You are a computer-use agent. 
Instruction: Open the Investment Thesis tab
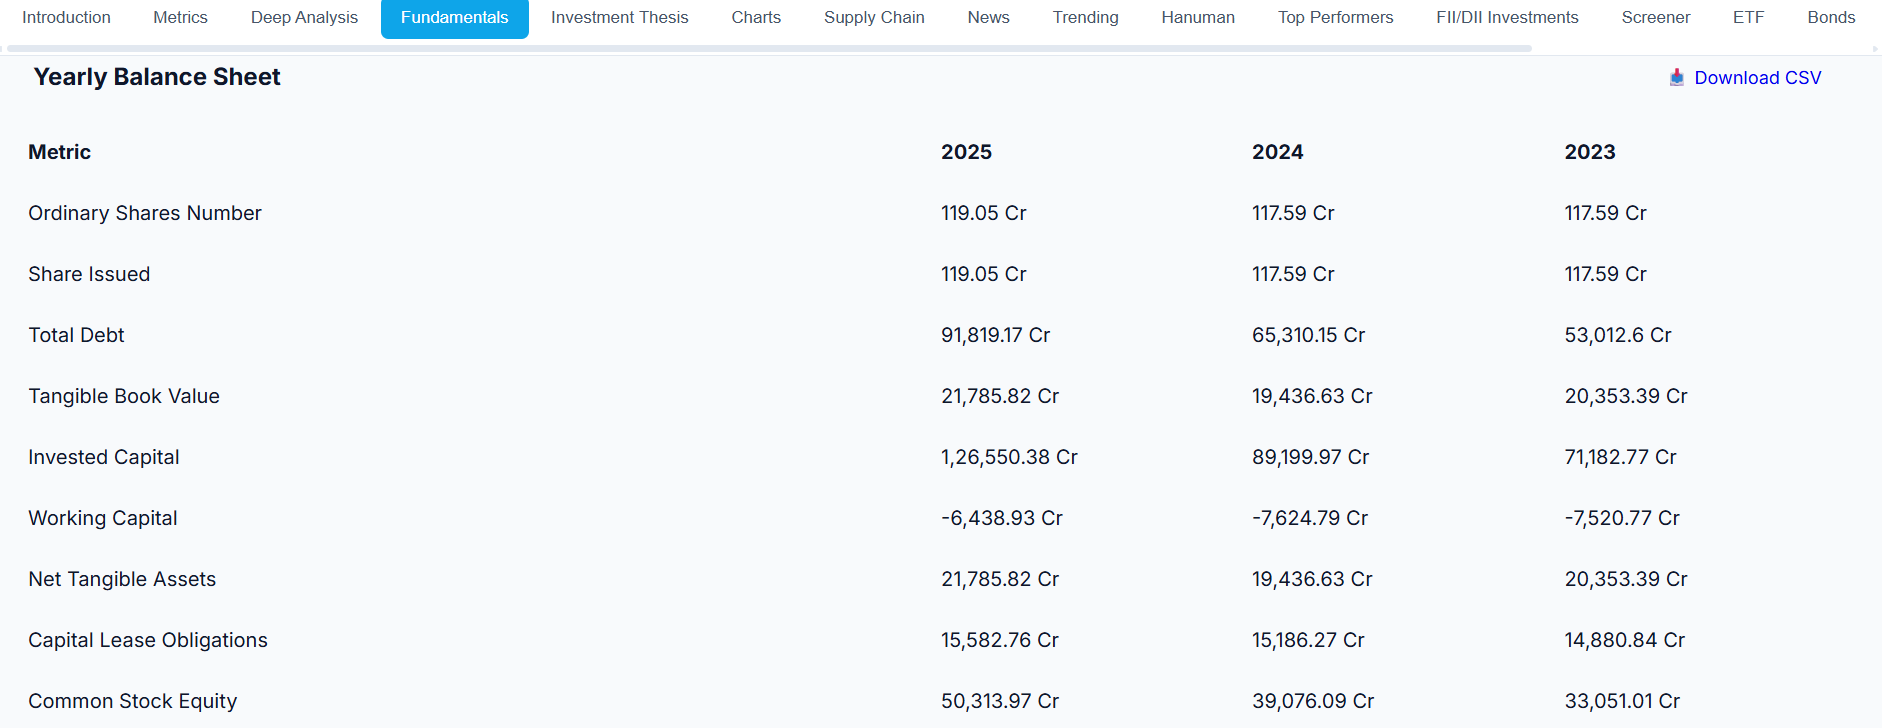(619, 18)
